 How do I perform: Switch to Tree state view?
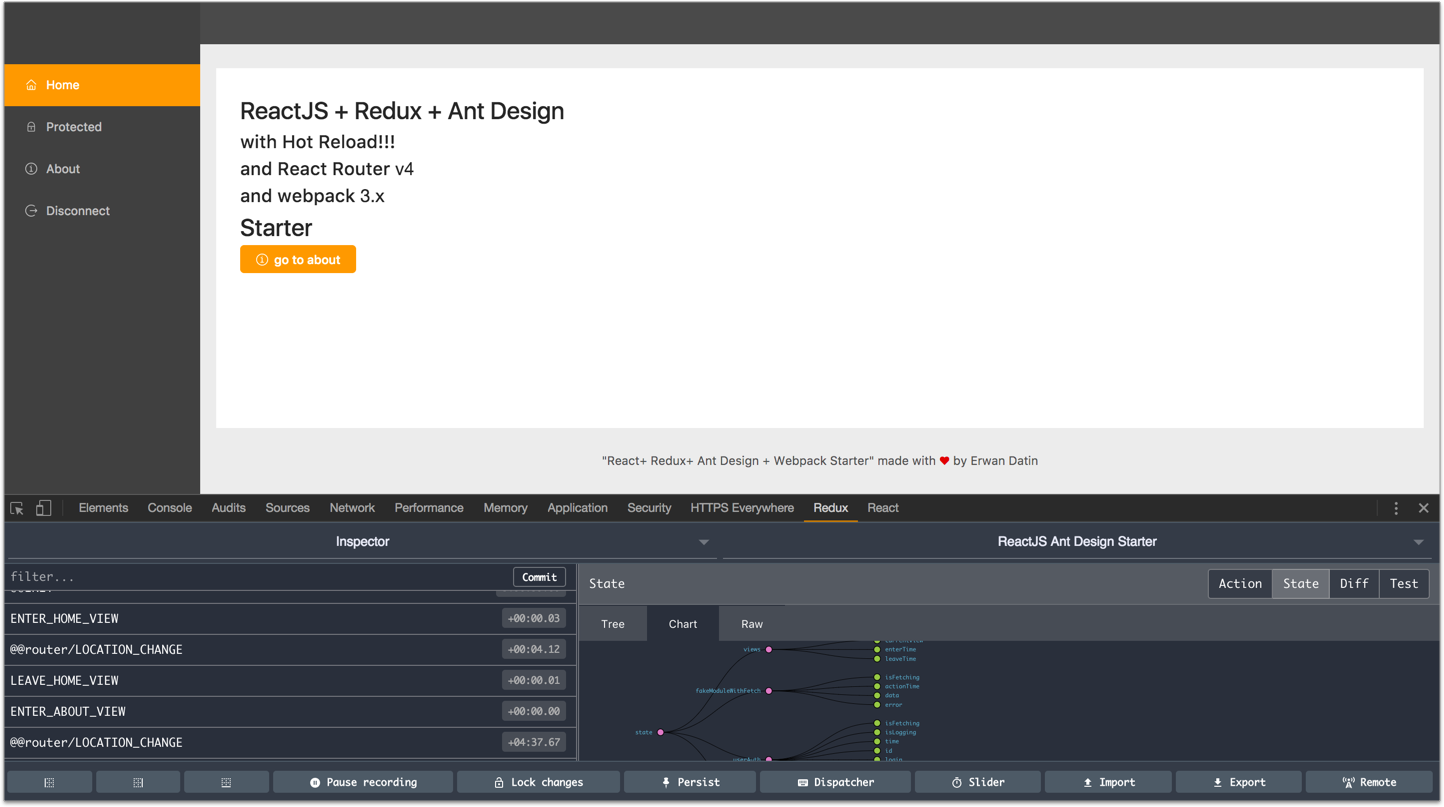[x=613, y=624]
